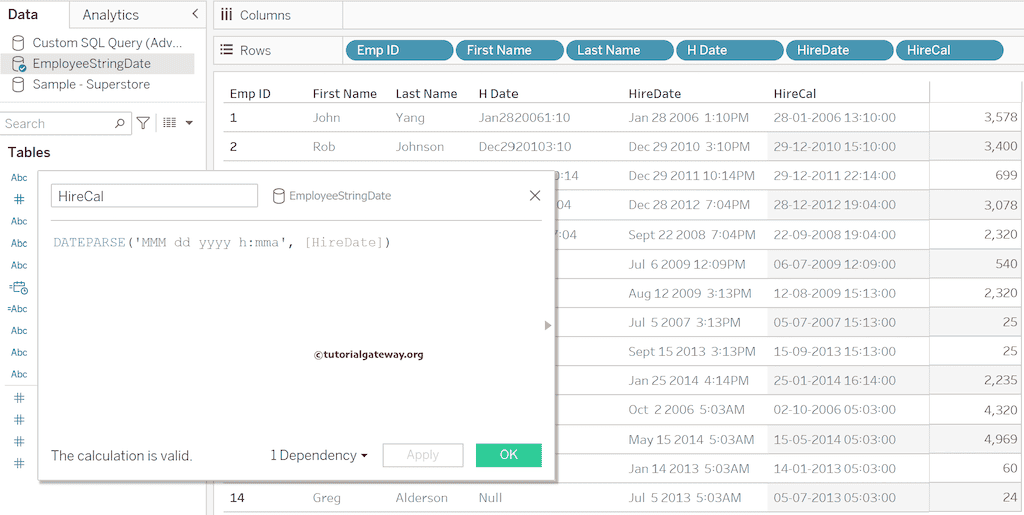The image size is (1024, 515).
Task: Select the Last Name pill on Rows
Action: click(620, 50)
